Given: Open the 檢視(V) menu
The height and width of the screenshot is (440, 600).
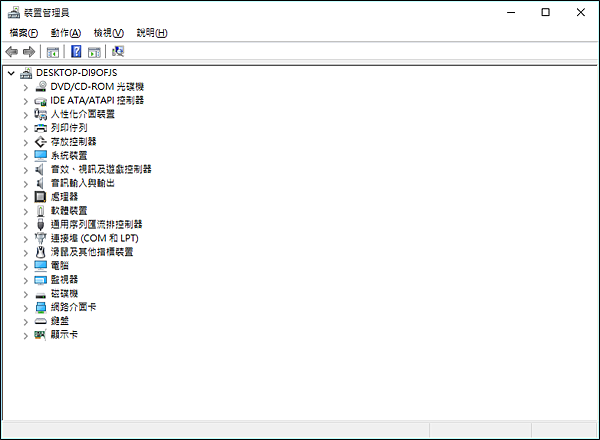Looking at the screenshot, I should [x=109, y=33].
